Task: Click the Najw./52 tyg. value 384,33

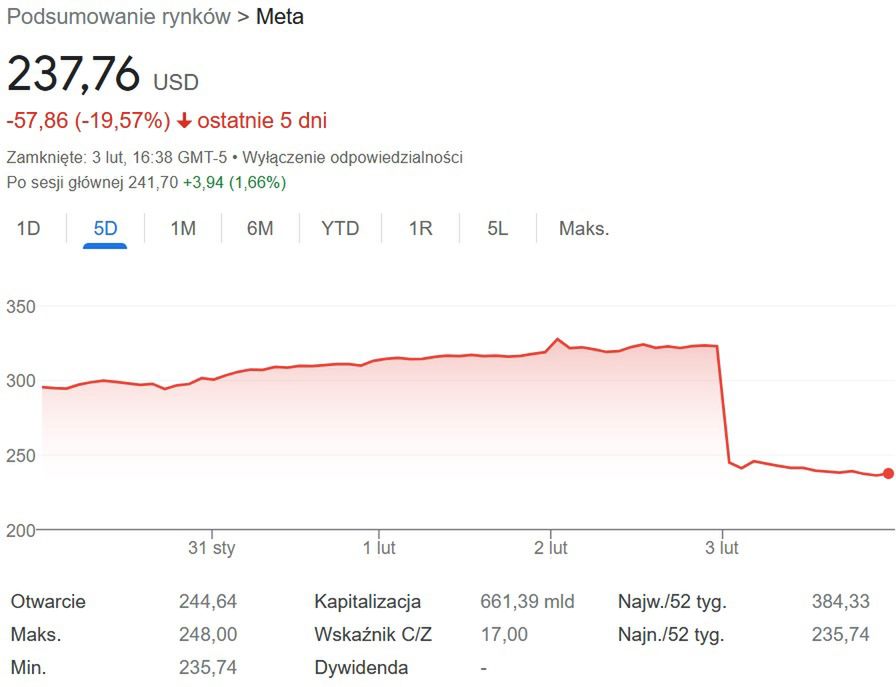Action: tap(840, 602)
